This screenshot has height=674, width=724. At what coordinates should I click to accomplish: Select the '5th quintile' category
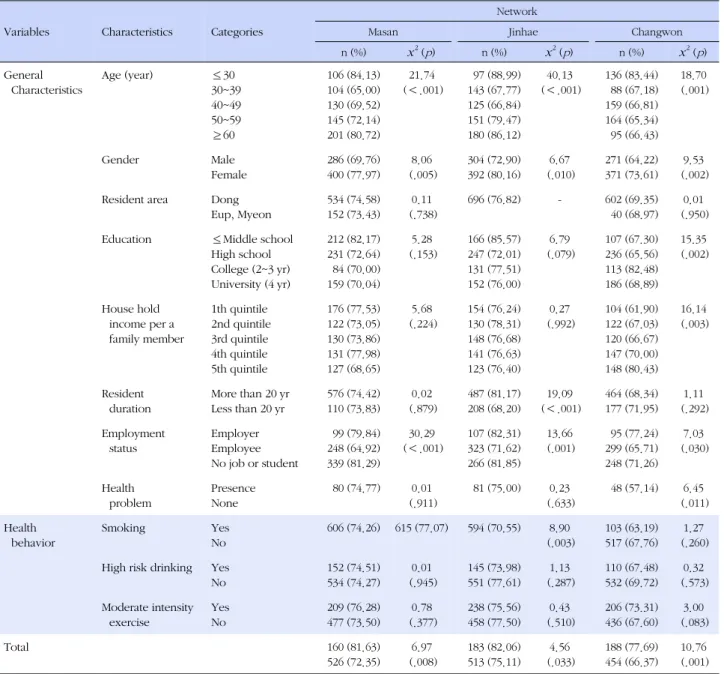click(x=239, y=369)
